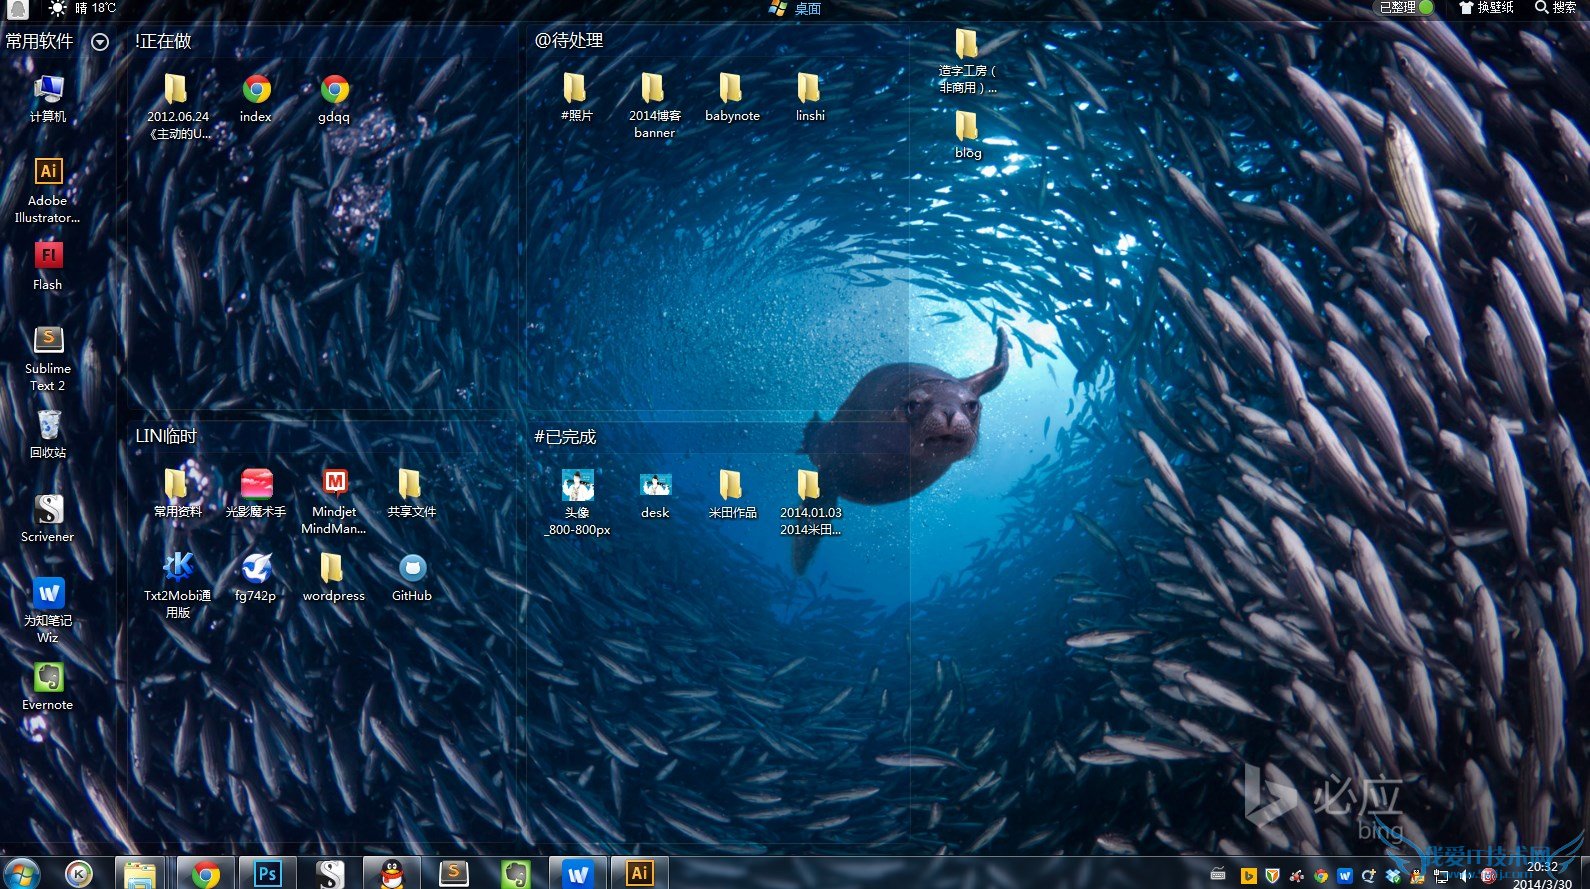Click the 换壁纸 change wallpaper button

(x=1486, y=8)
